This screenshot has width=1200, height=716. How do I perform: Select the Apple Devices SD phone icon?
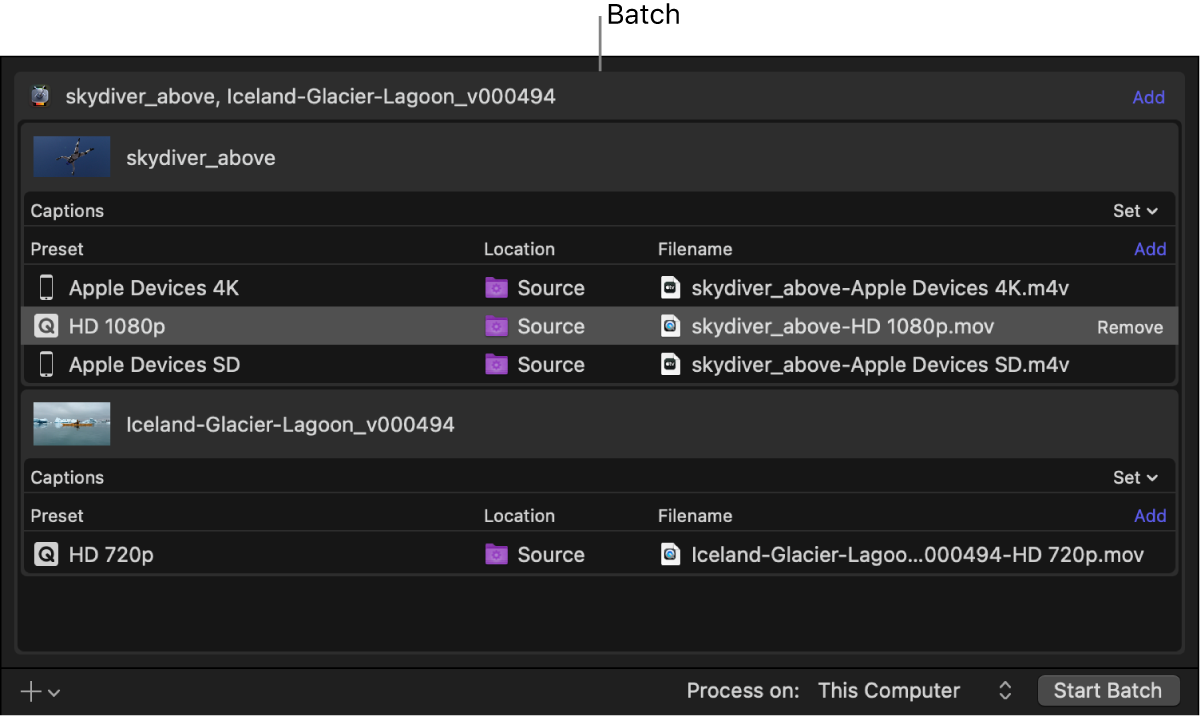(46, 364)
